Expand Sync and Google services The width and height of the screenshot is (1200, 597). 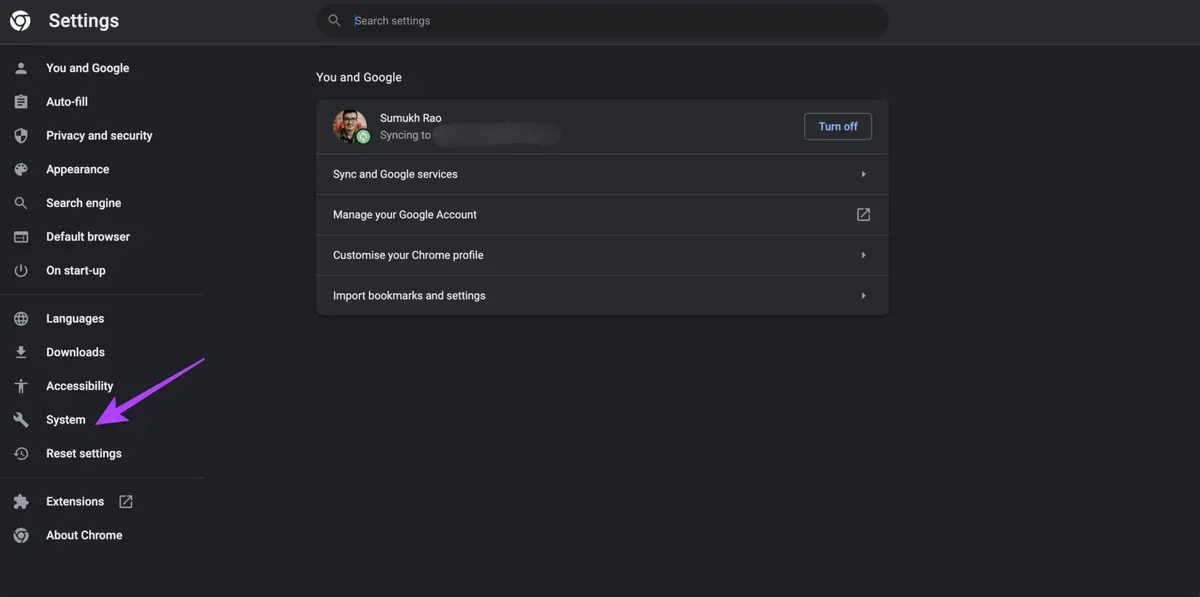pyautogui.click(x=602, y=174)
